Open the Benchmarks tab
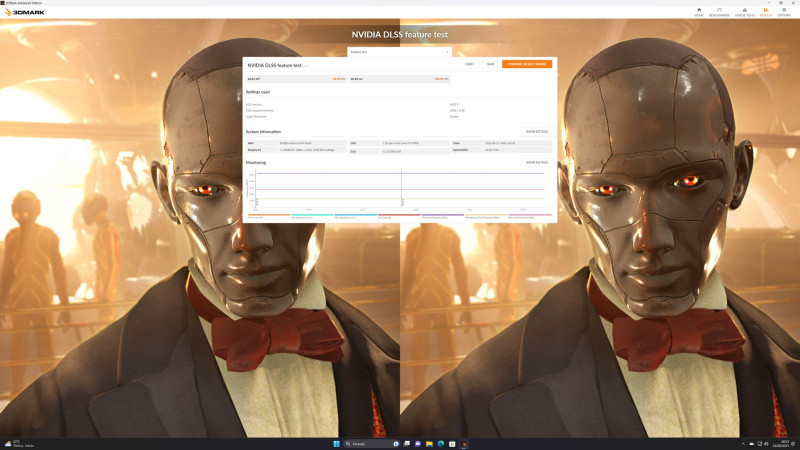Image resolution: width=800 pixels, height=450 pixels. click(719, 12)
